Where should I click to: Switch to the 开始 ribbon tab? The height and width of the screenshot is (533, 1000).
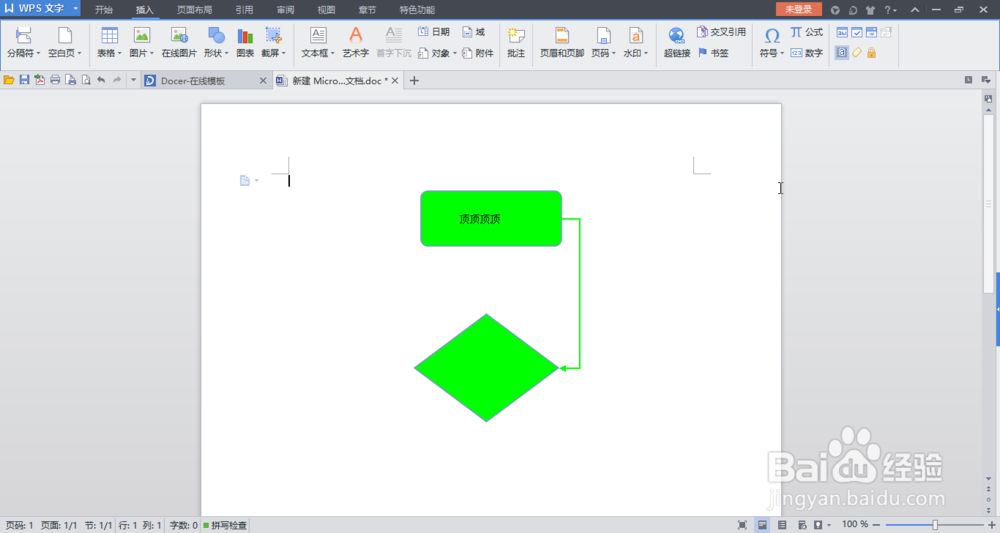click(x=103, y=10)
